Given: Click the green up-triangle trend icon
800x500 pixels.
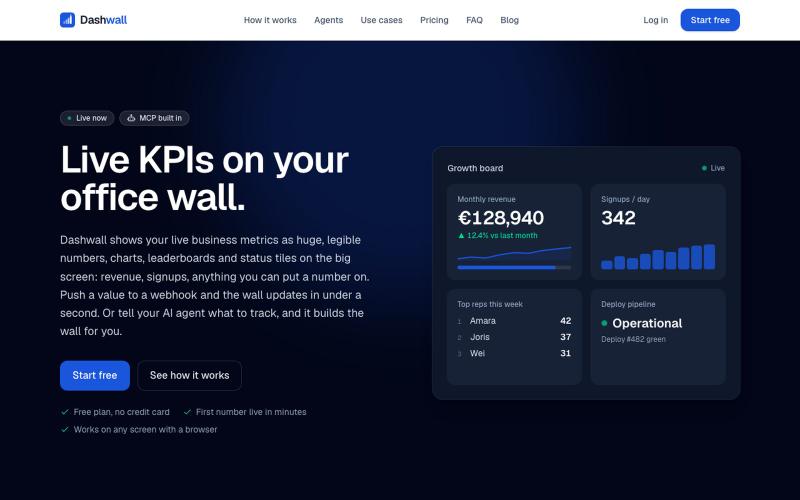Looking at the screenshot, I should (461, 236).
